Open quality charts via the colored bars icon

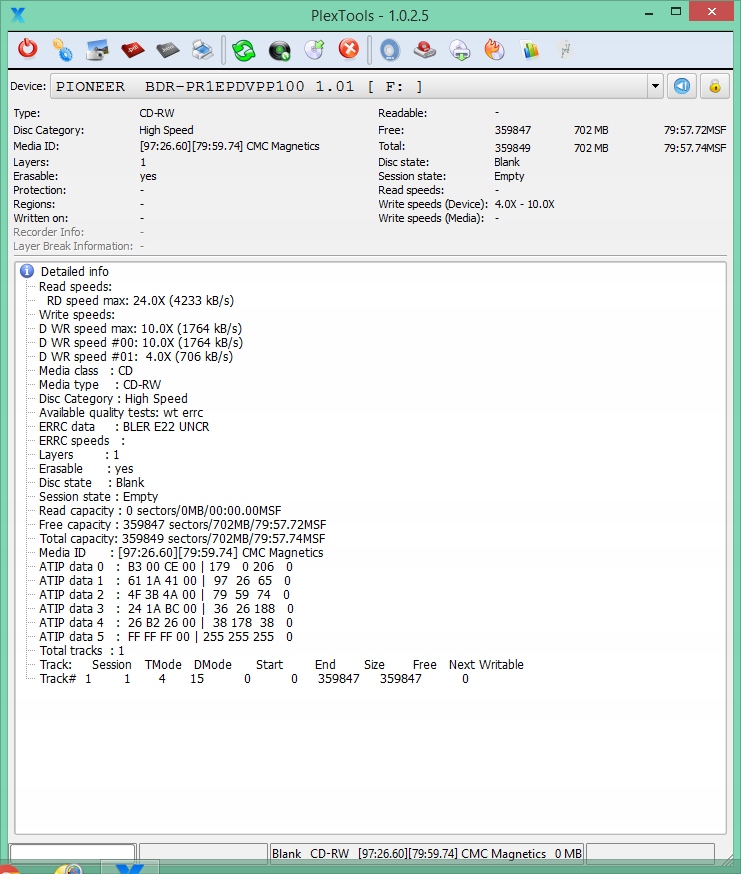click(x=530, y=50)
